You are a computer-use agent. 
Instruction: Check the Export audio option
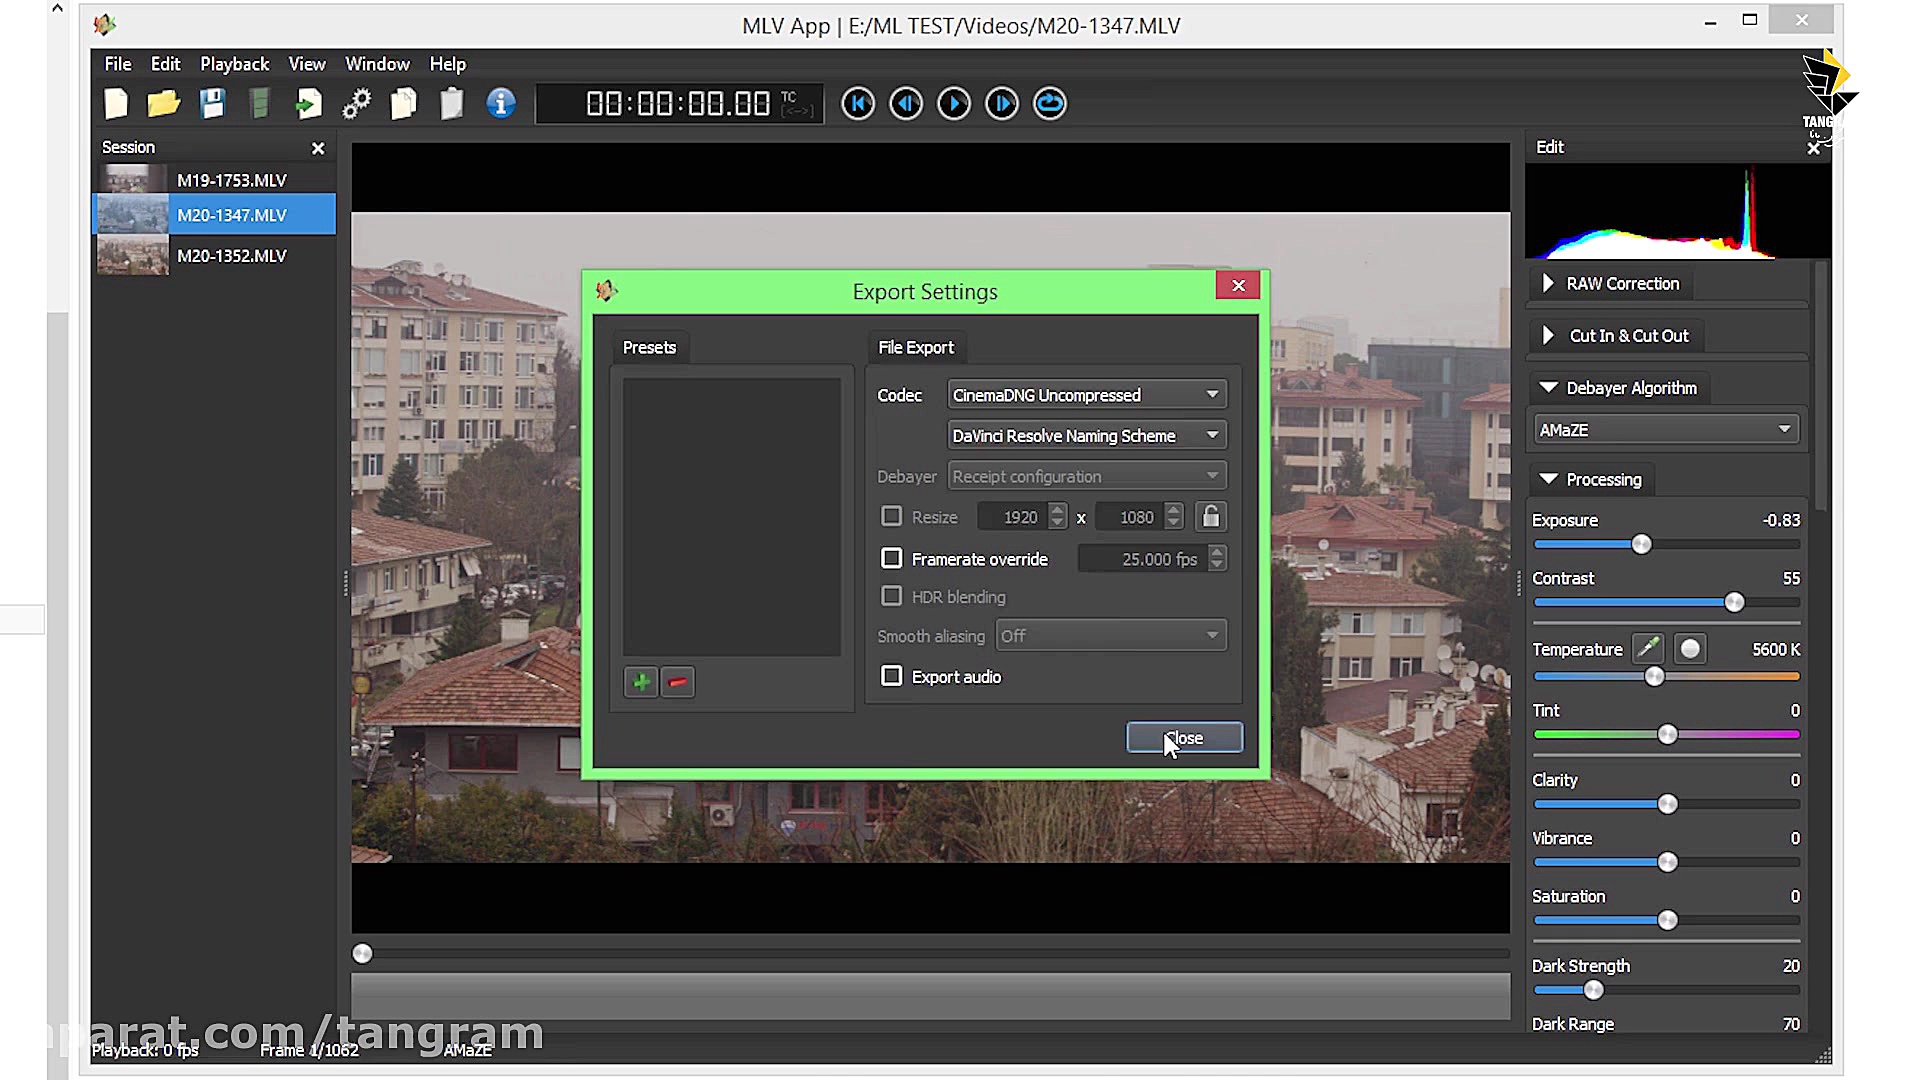(891, 677)
